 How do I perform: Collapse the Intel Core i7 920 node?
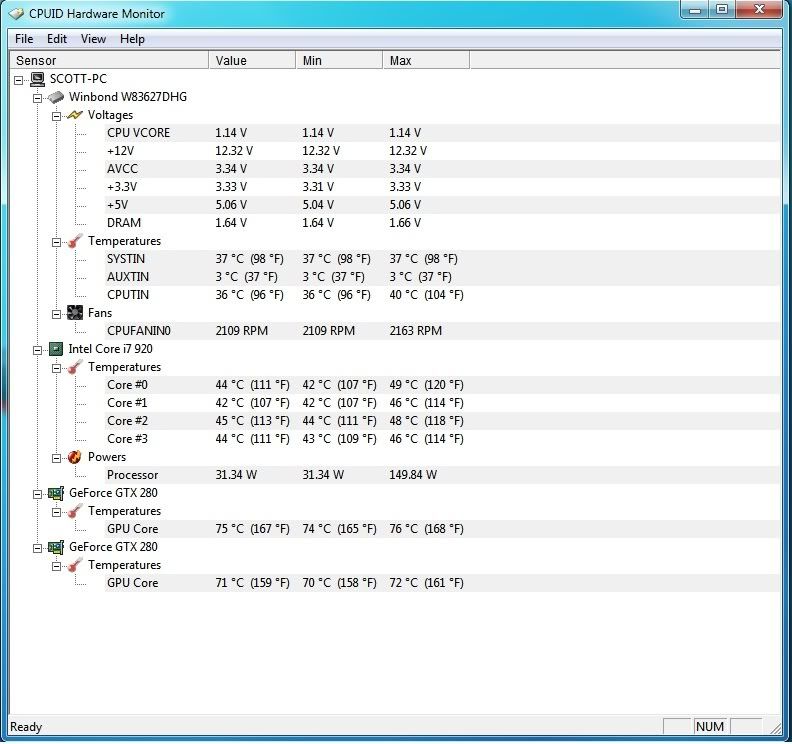click(x=38, y=349)
